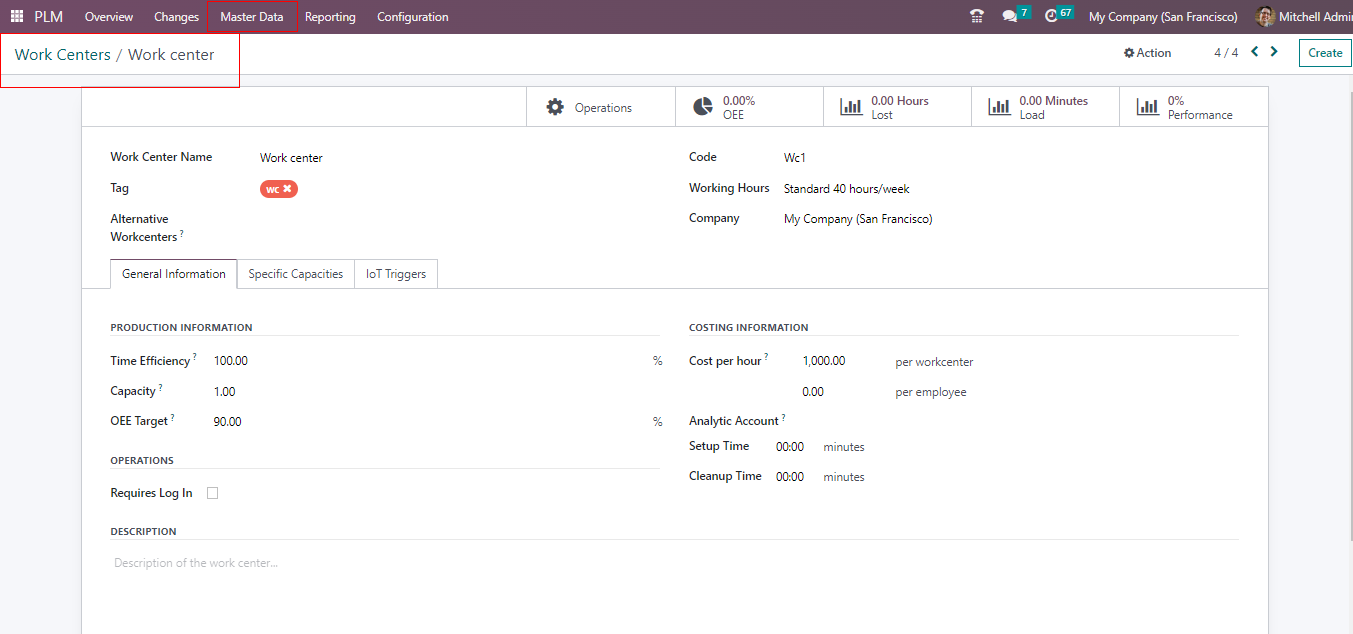The image size is (1353, 634).
Task: Click the cost per employee value 0.00
Action: [x=813, y=392]
